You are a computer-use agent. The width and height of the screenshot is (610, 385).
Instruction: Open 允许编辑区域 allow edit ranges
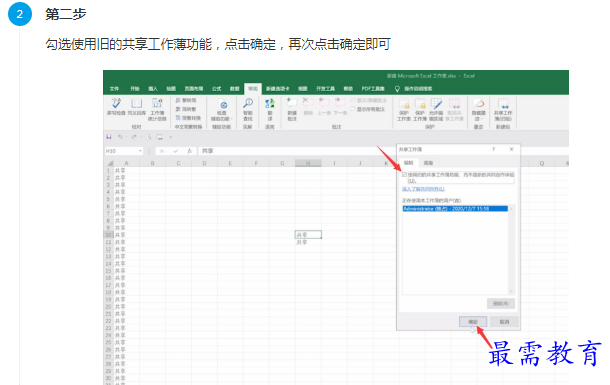click(436, 109)
